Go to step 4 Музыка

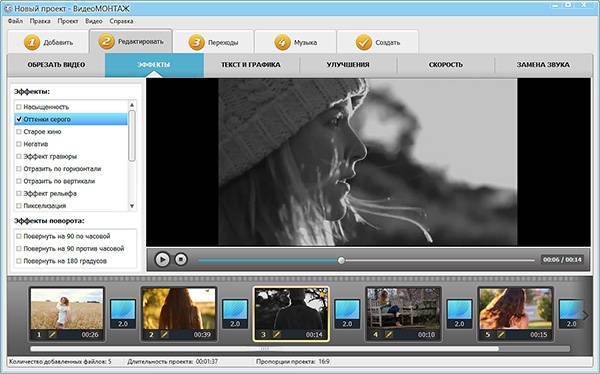(295, 42)
